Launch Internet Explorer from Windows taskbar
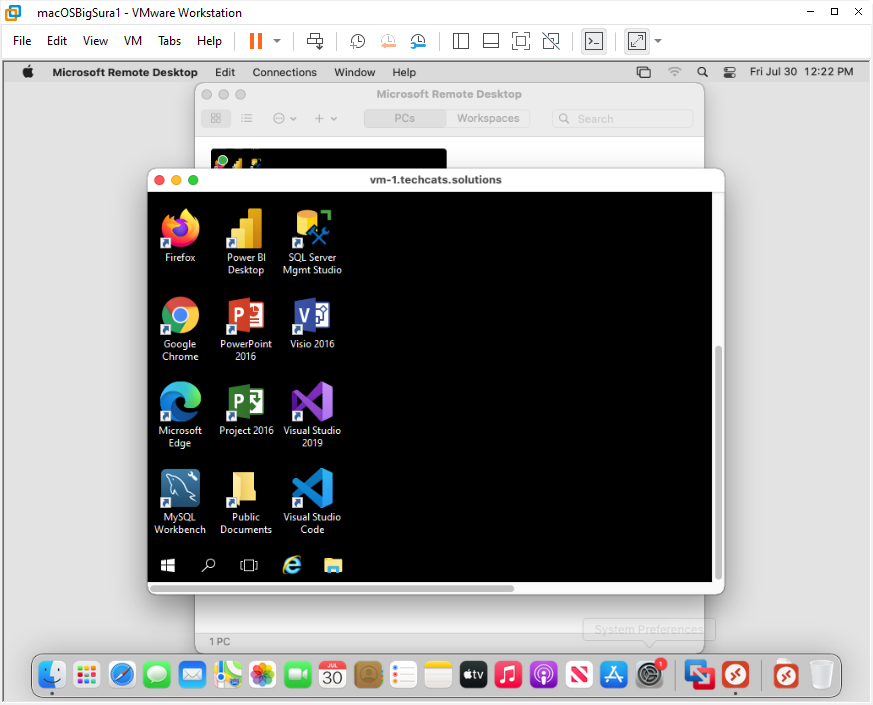 (292, 565)
